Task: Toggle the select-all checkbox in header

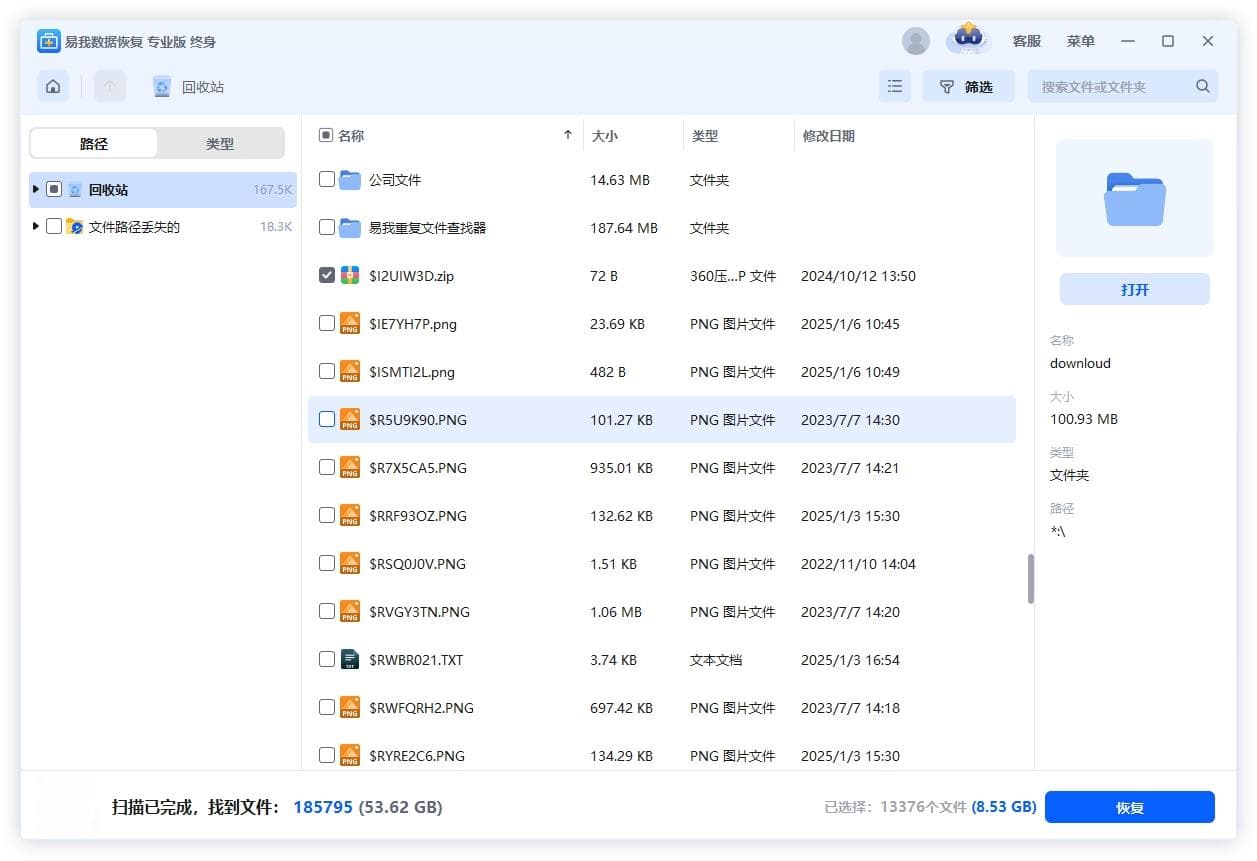Action: [x=325, y=135]
